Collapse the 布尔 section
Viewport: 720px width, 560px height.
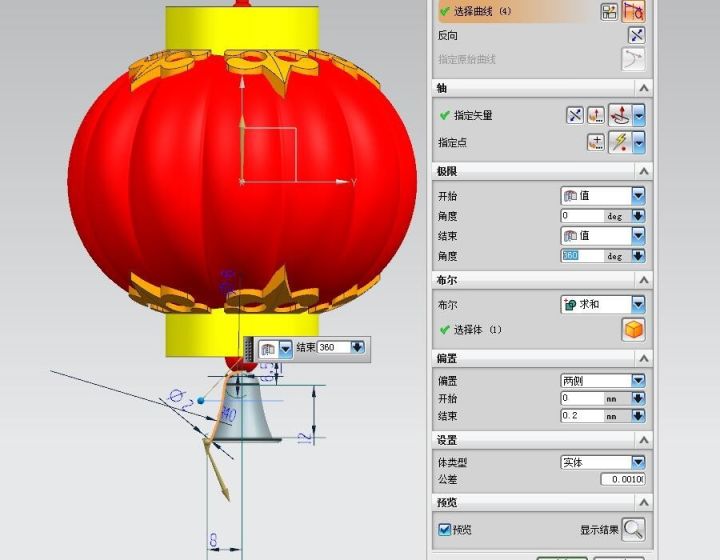(644, 280)
